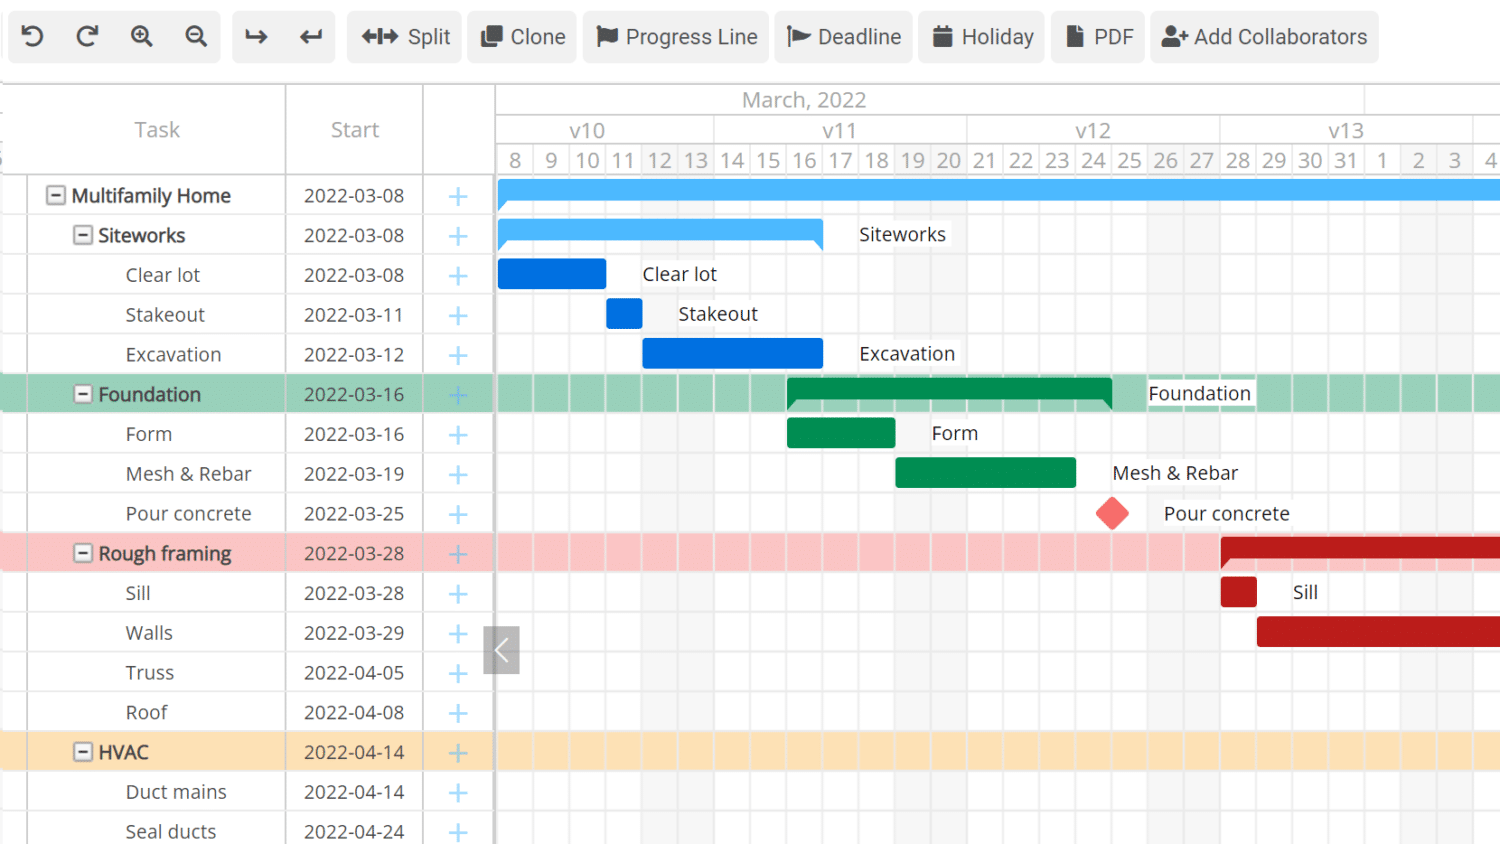Zoom out using the magnifier minus icon
1500x844 pixels.
pos(196,37)
